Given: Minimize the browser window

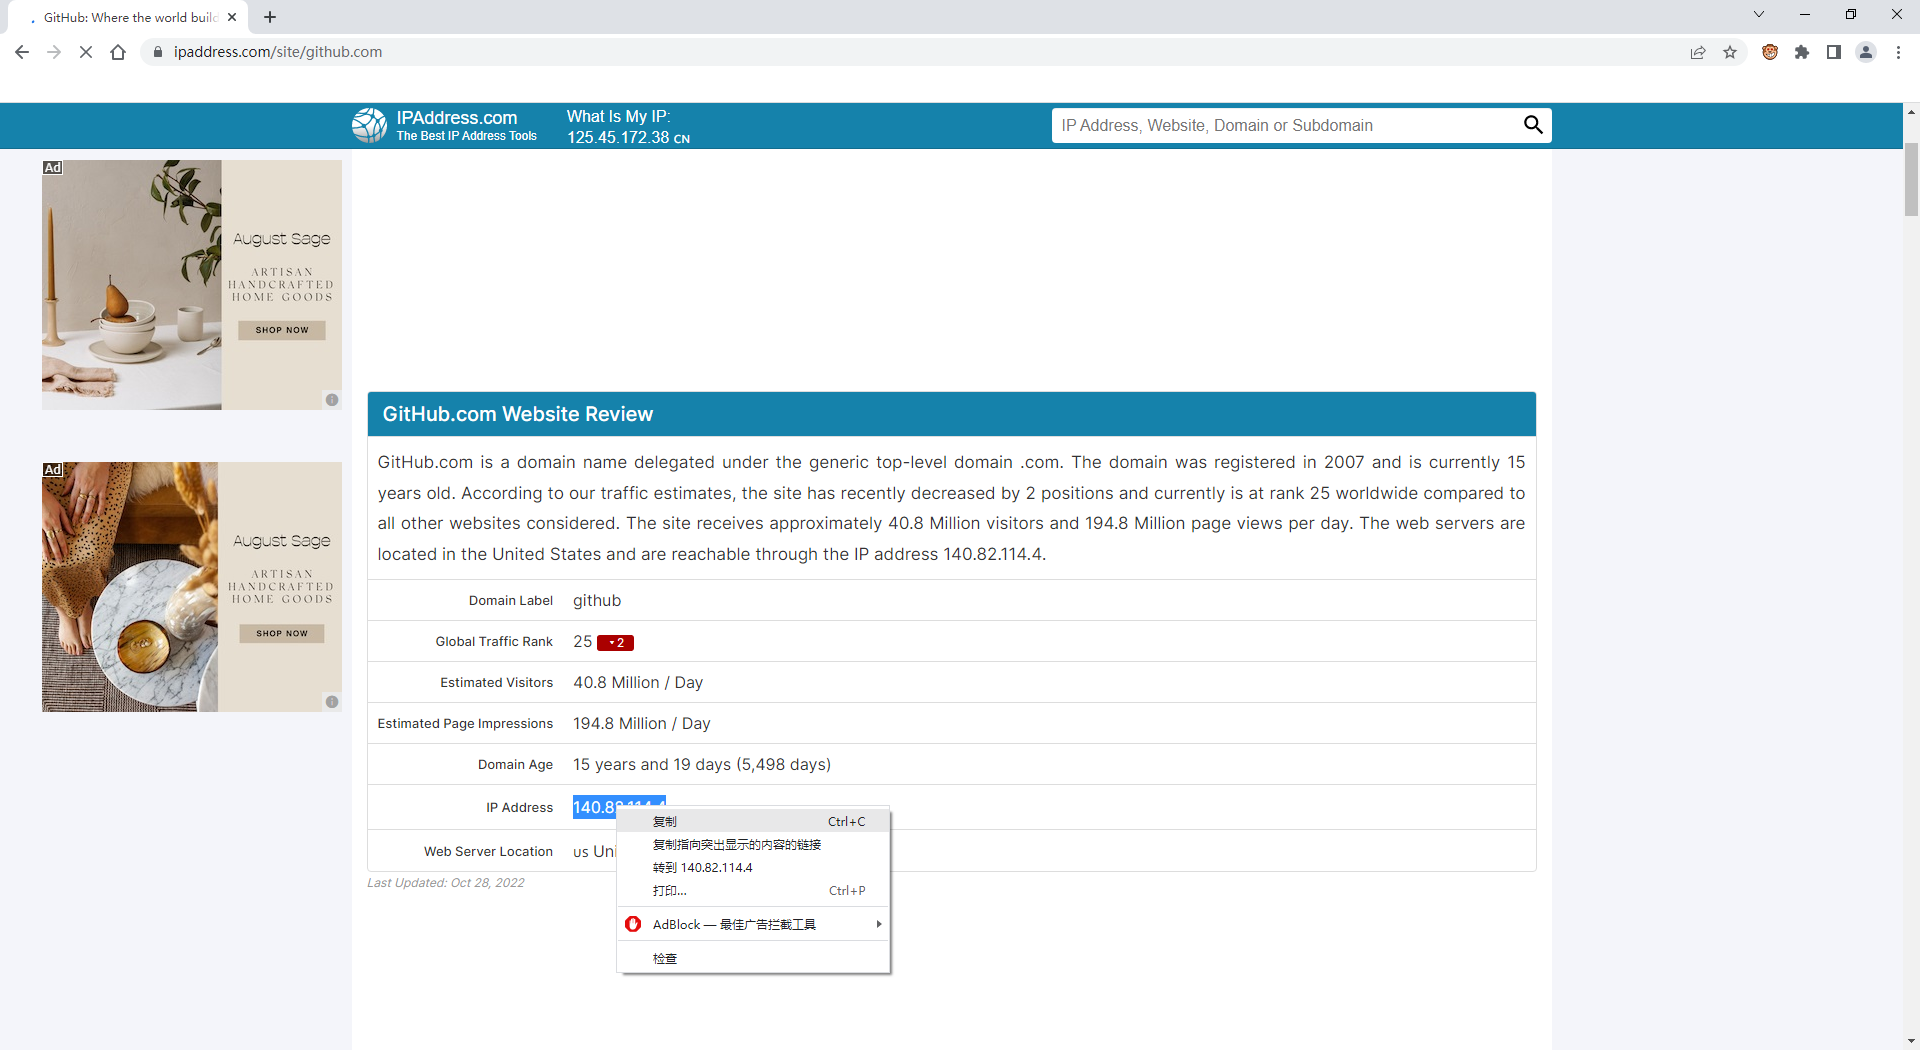Looking at the screenshot, I should click(1805, 14).
